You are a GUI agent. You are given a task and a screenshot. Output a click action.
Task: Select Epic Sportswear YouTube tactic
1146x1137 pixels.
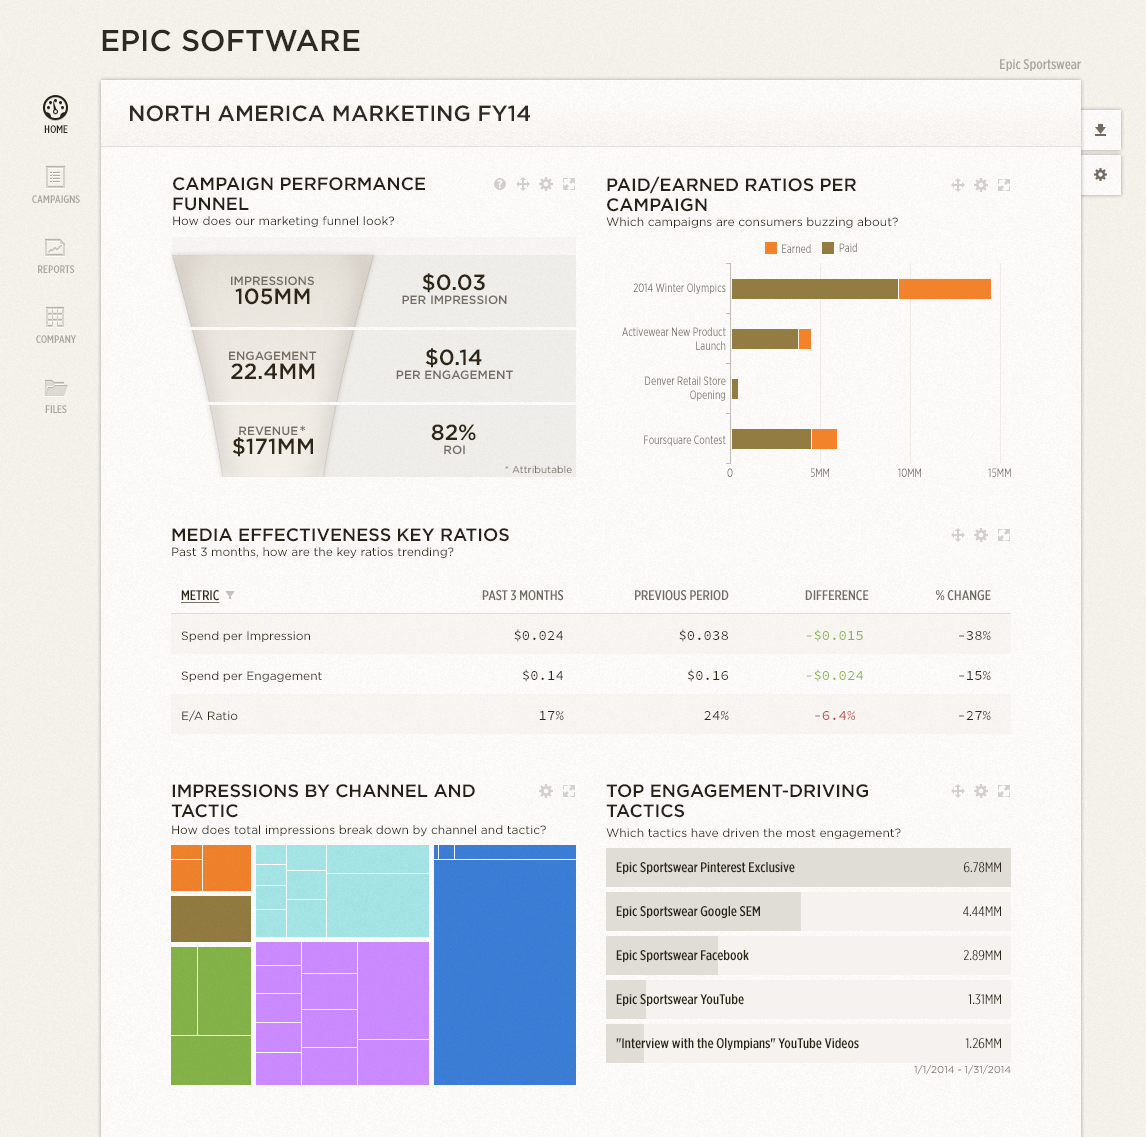(x=808, y=999)
